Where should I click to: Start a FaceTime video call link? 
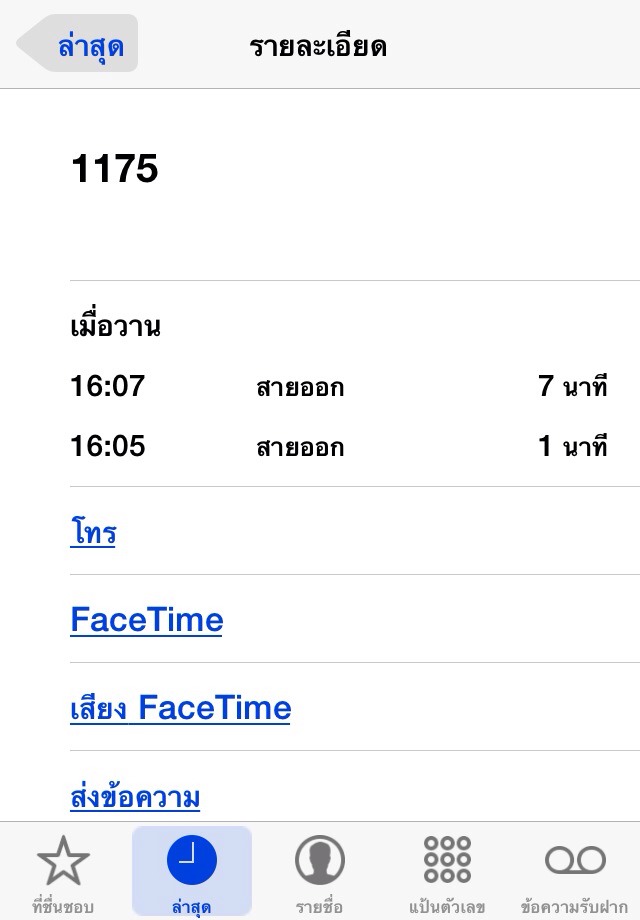[x=147, y=620]
